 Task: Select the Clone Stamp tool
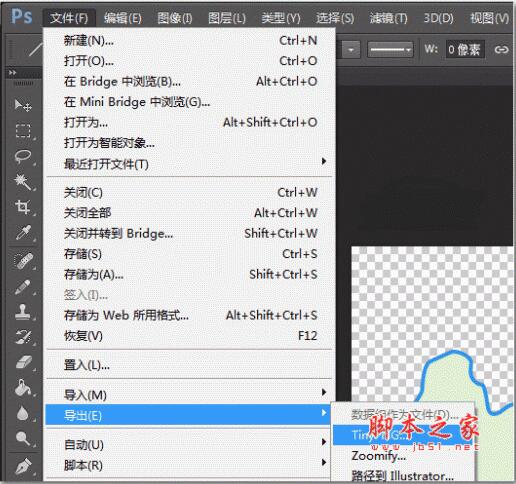[23, 312]
